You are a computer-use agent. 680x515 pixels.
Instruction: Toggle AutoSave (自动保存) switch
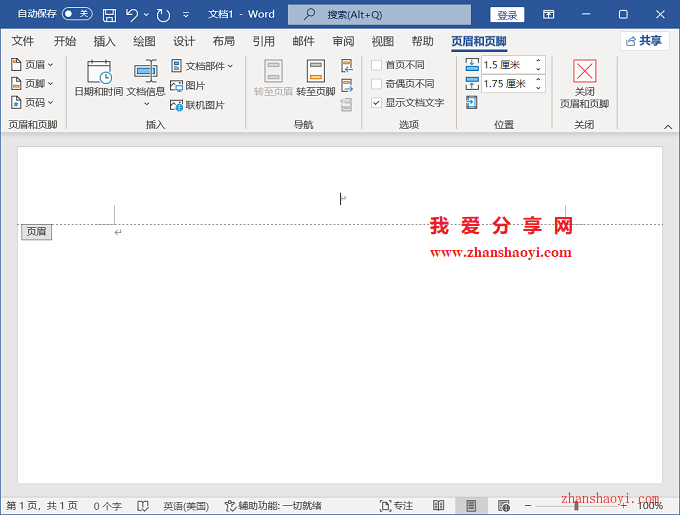(77, 14)
